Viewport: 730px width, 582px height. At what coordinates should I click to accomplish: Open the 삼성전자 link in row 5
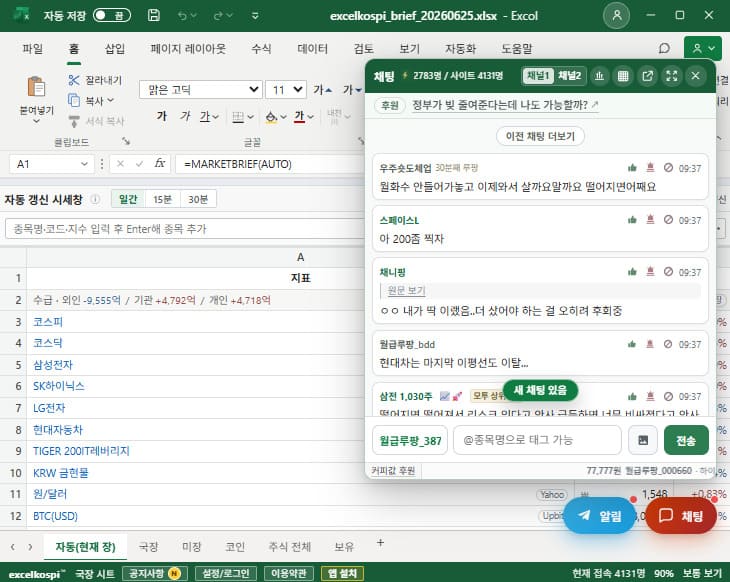pyautogui.click(x=53, y=365)
